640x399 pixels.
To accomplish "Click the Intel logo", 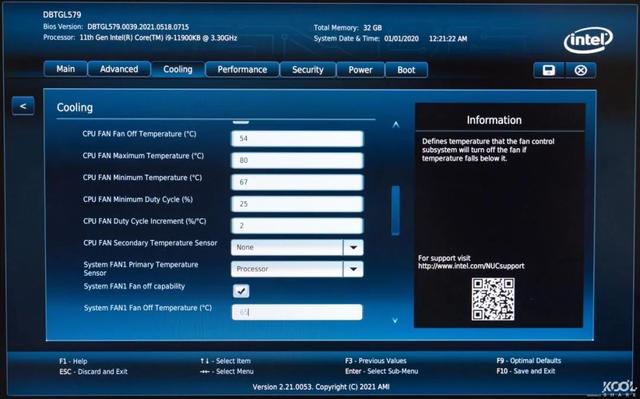I will pos(588,40).
